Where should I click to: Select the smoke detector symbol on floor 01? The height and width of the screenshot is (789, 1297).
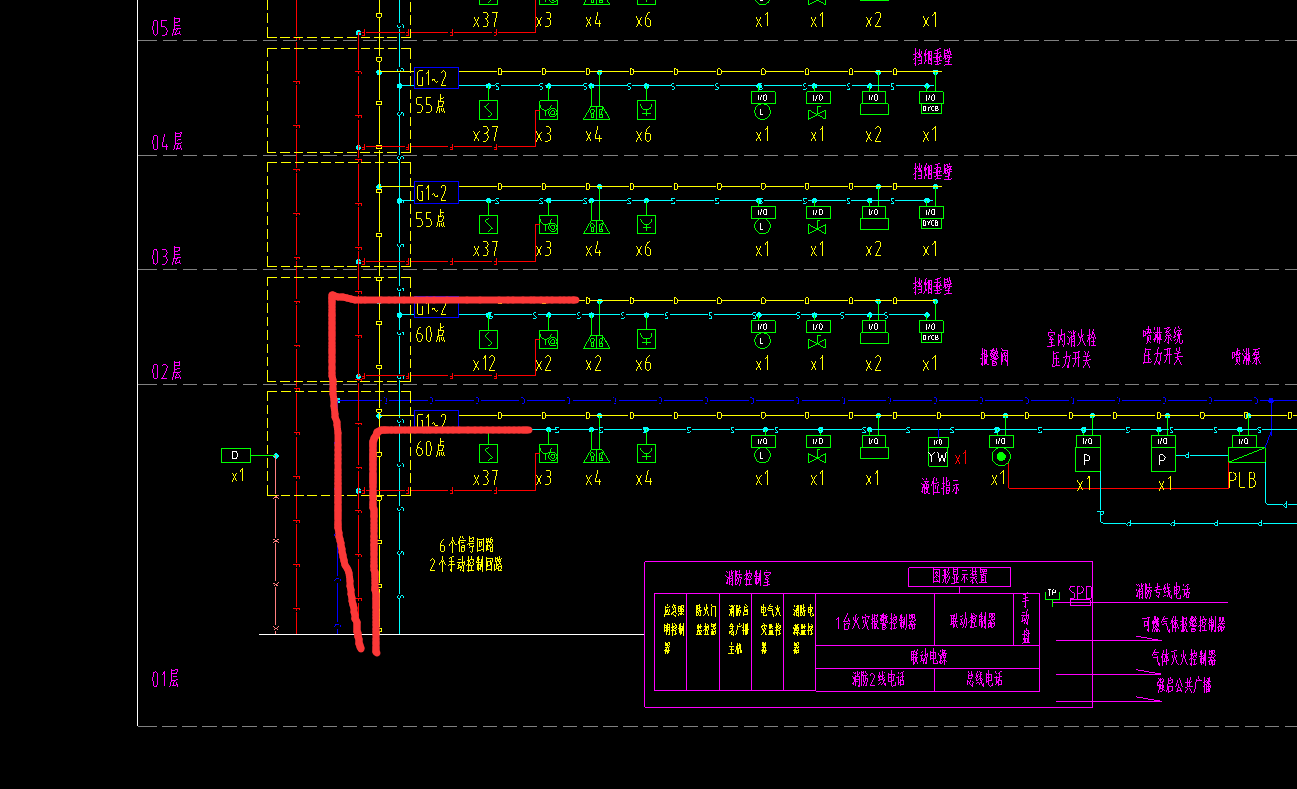coord(488,454)
